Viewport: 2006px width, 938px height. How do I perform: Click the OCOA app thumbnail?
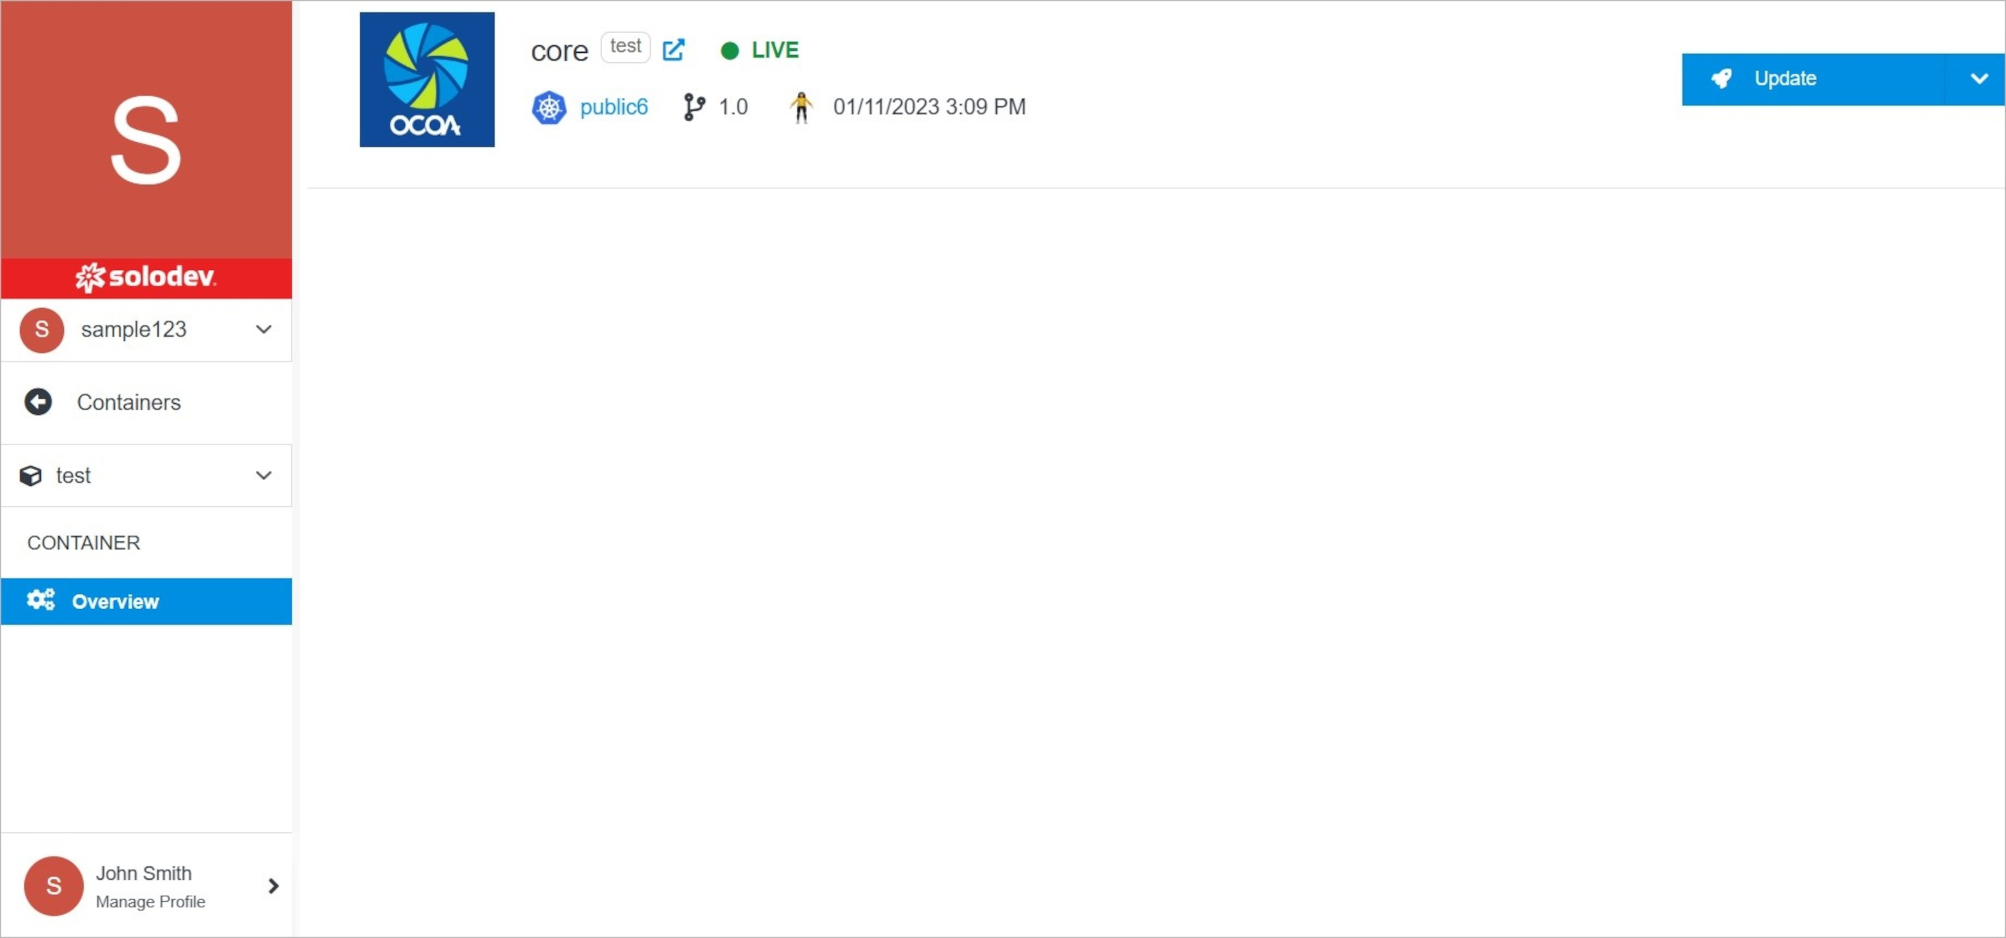[427, 80]
